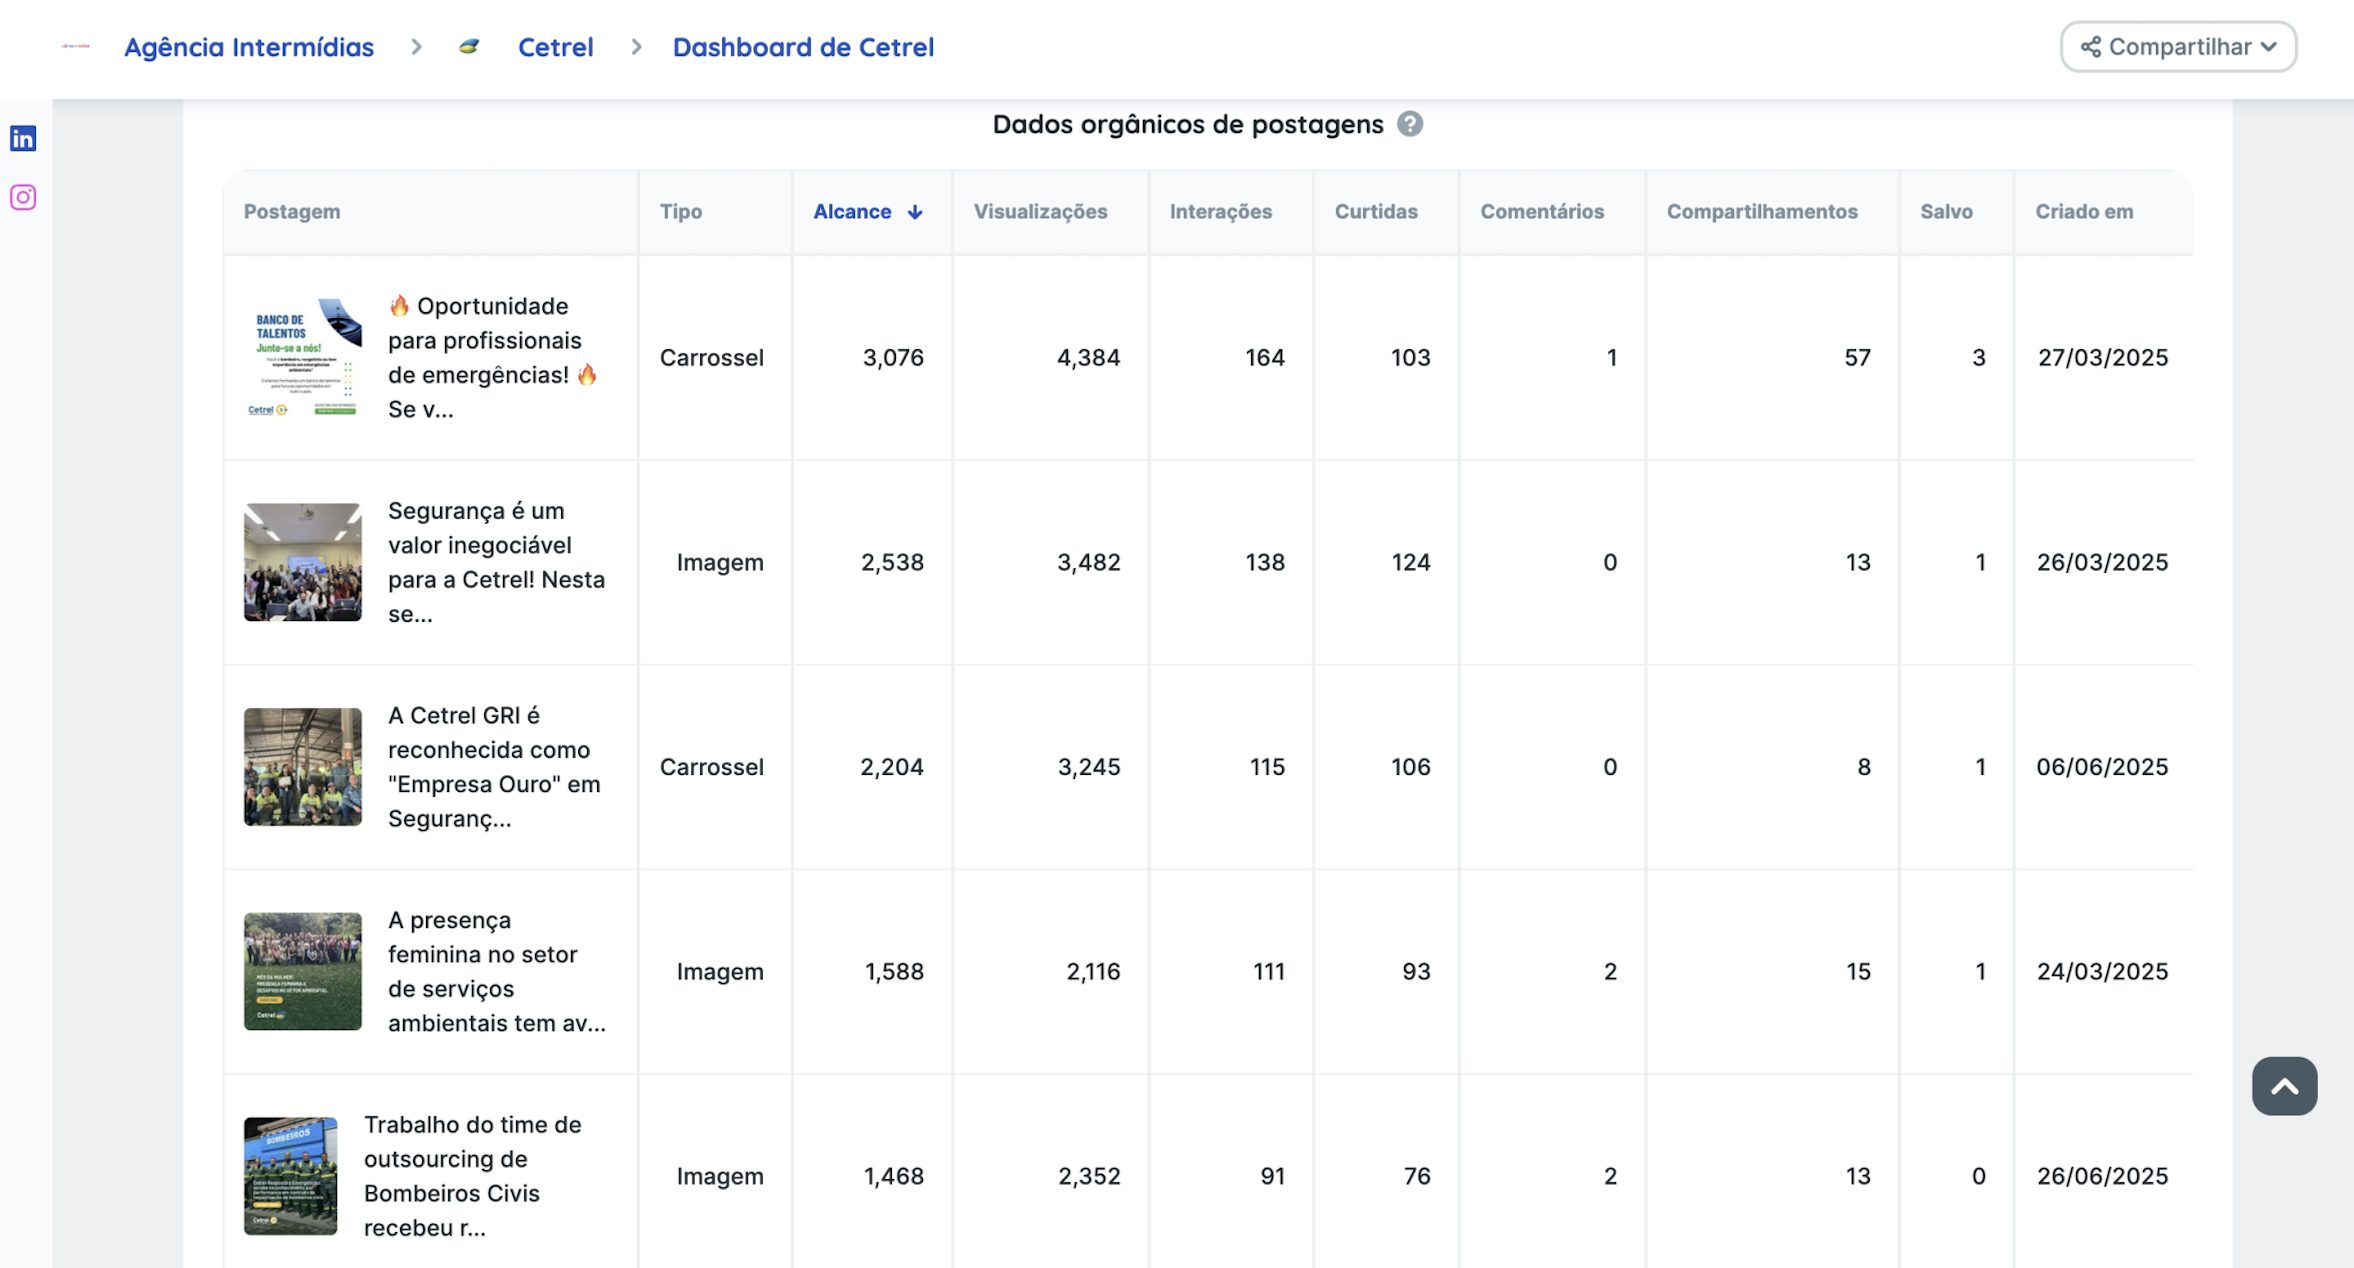
Task: Open Banco de Talentos post thumbnail
Action: tap(302, 357)
